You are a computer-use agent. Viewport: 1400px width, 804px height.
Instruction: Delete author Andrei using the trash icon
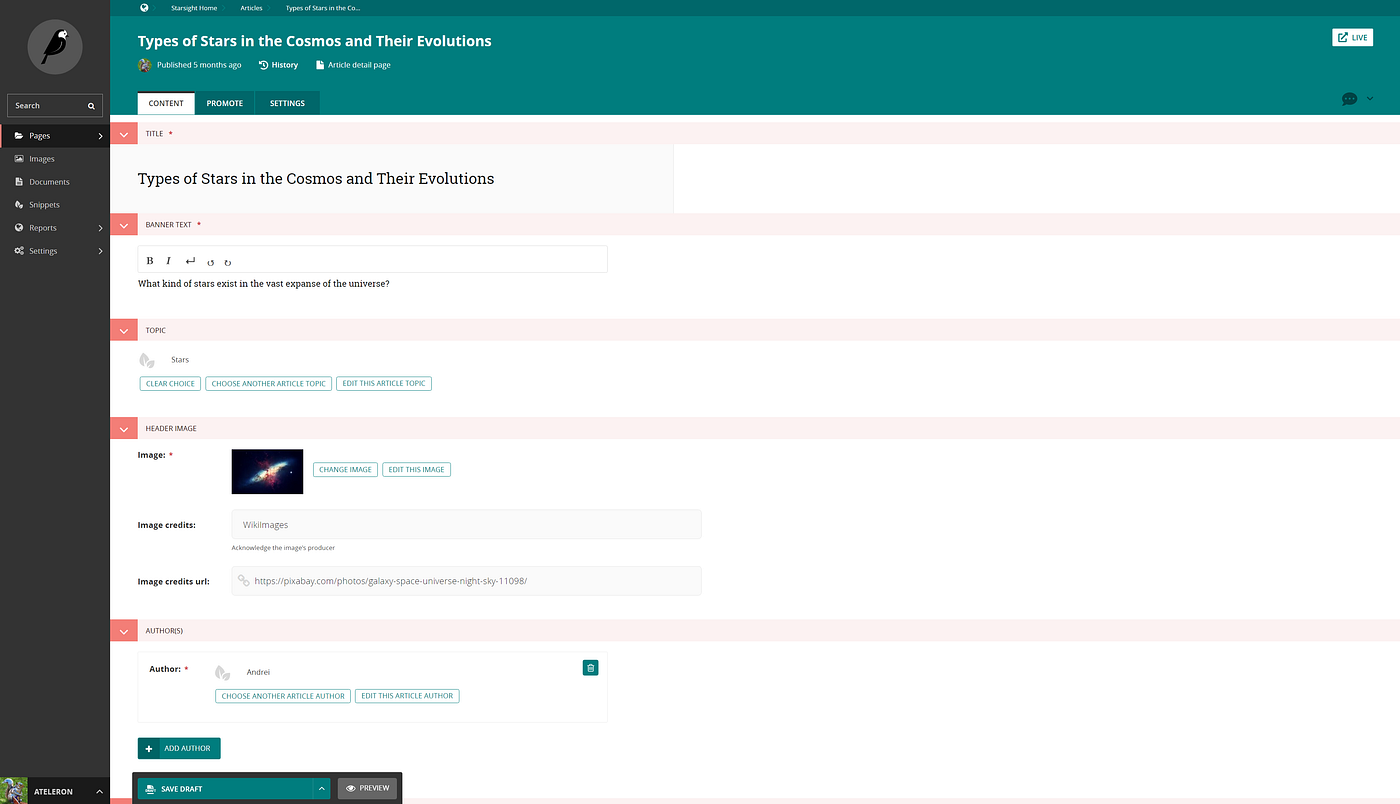(x=590, y=667)
